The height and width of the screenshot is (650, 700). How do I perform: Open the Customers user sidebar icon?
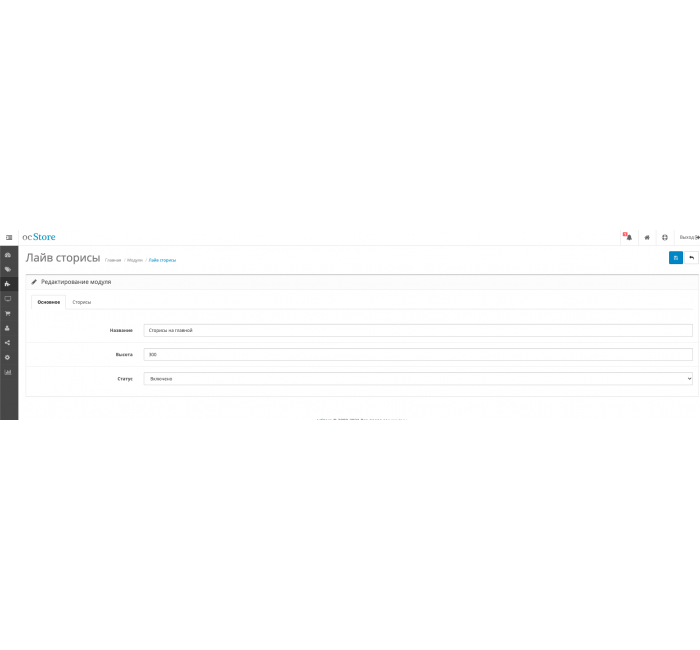click(x=8, y=328)
